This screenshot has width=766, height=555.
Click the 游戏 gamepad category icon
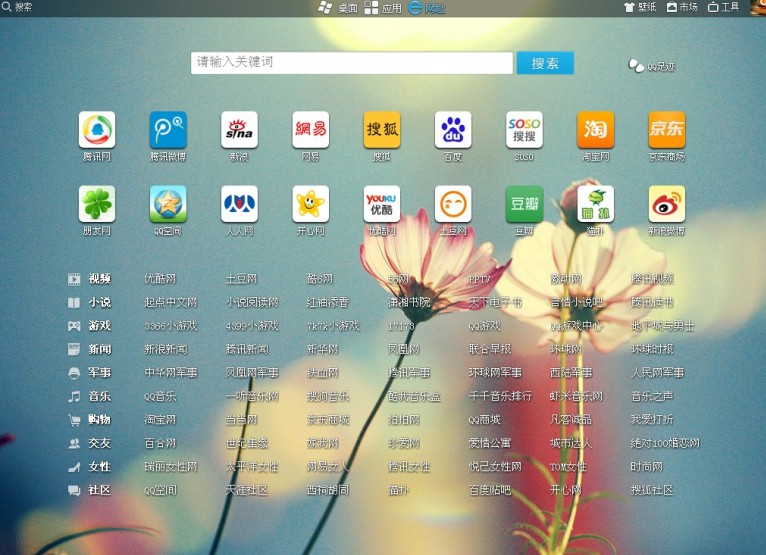(74, 326)
